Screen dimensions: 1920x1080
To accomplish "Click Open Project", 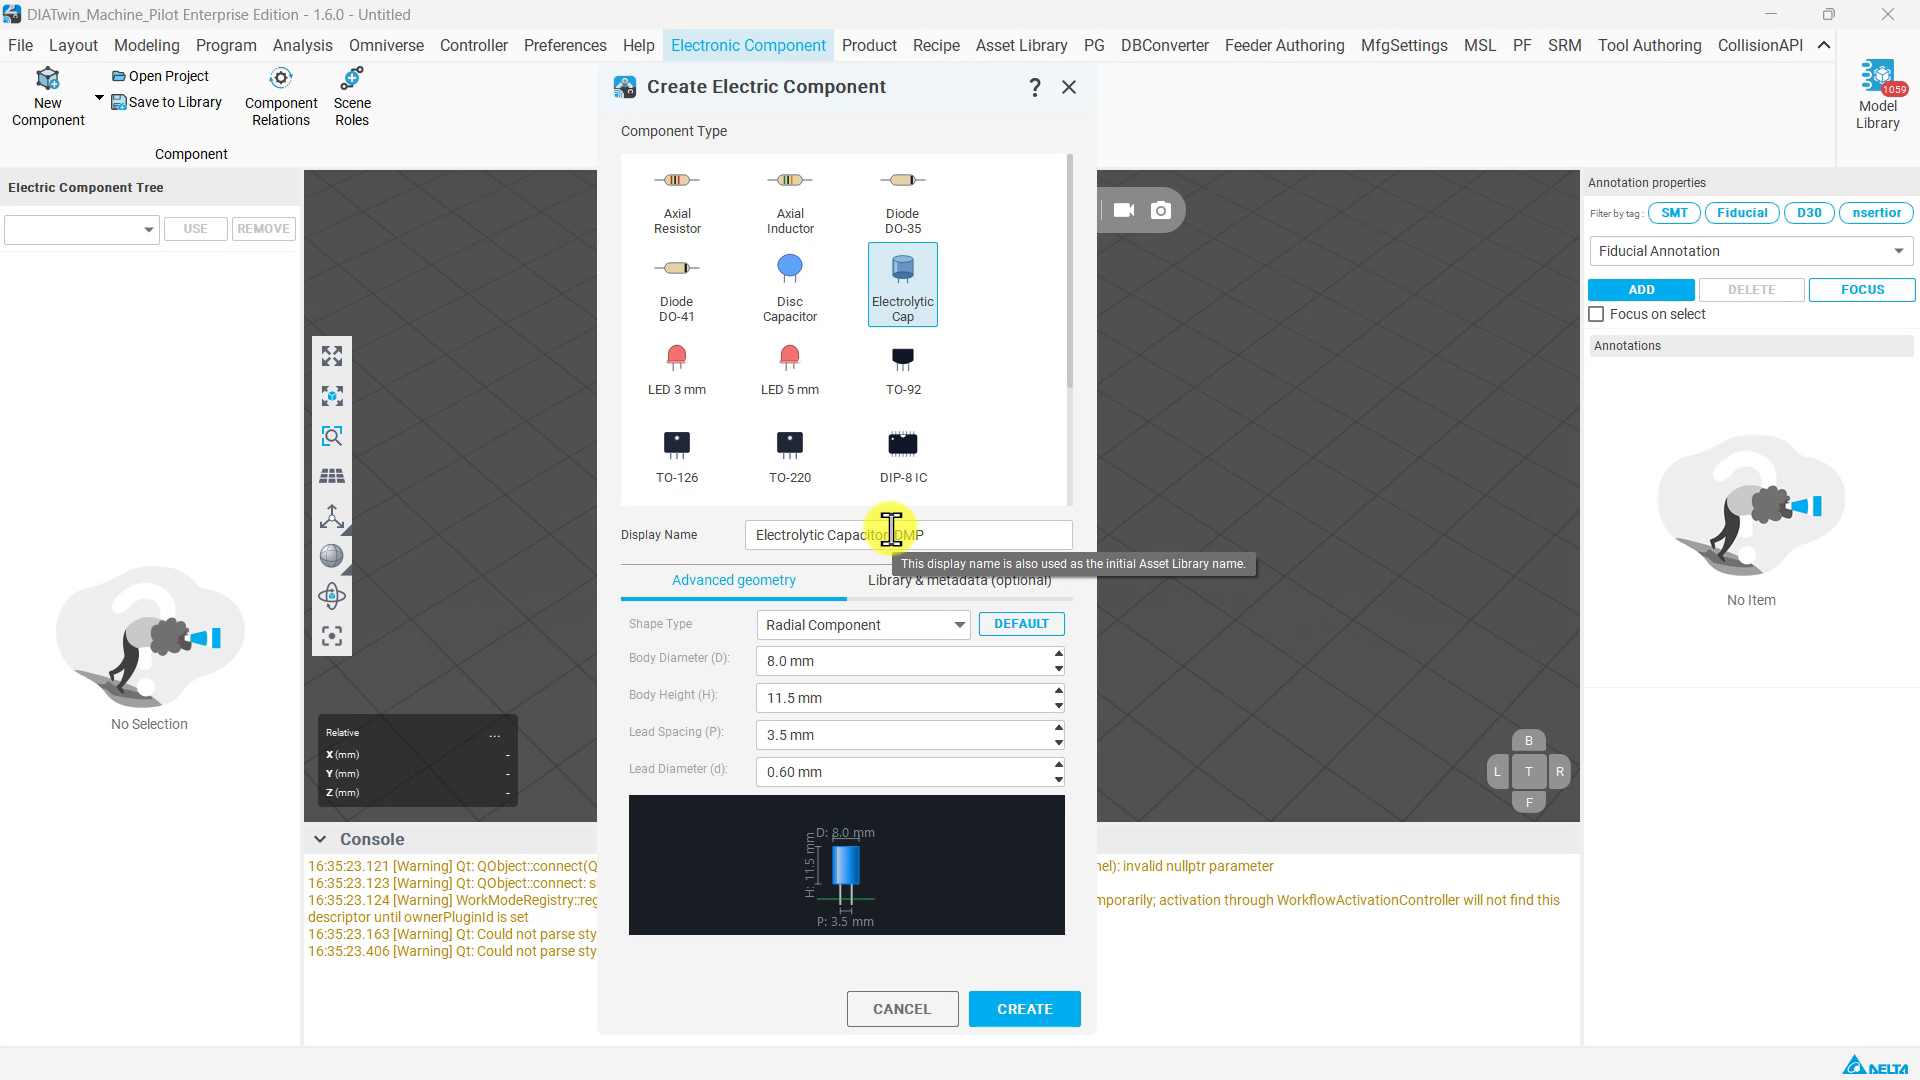I will 160,76.
